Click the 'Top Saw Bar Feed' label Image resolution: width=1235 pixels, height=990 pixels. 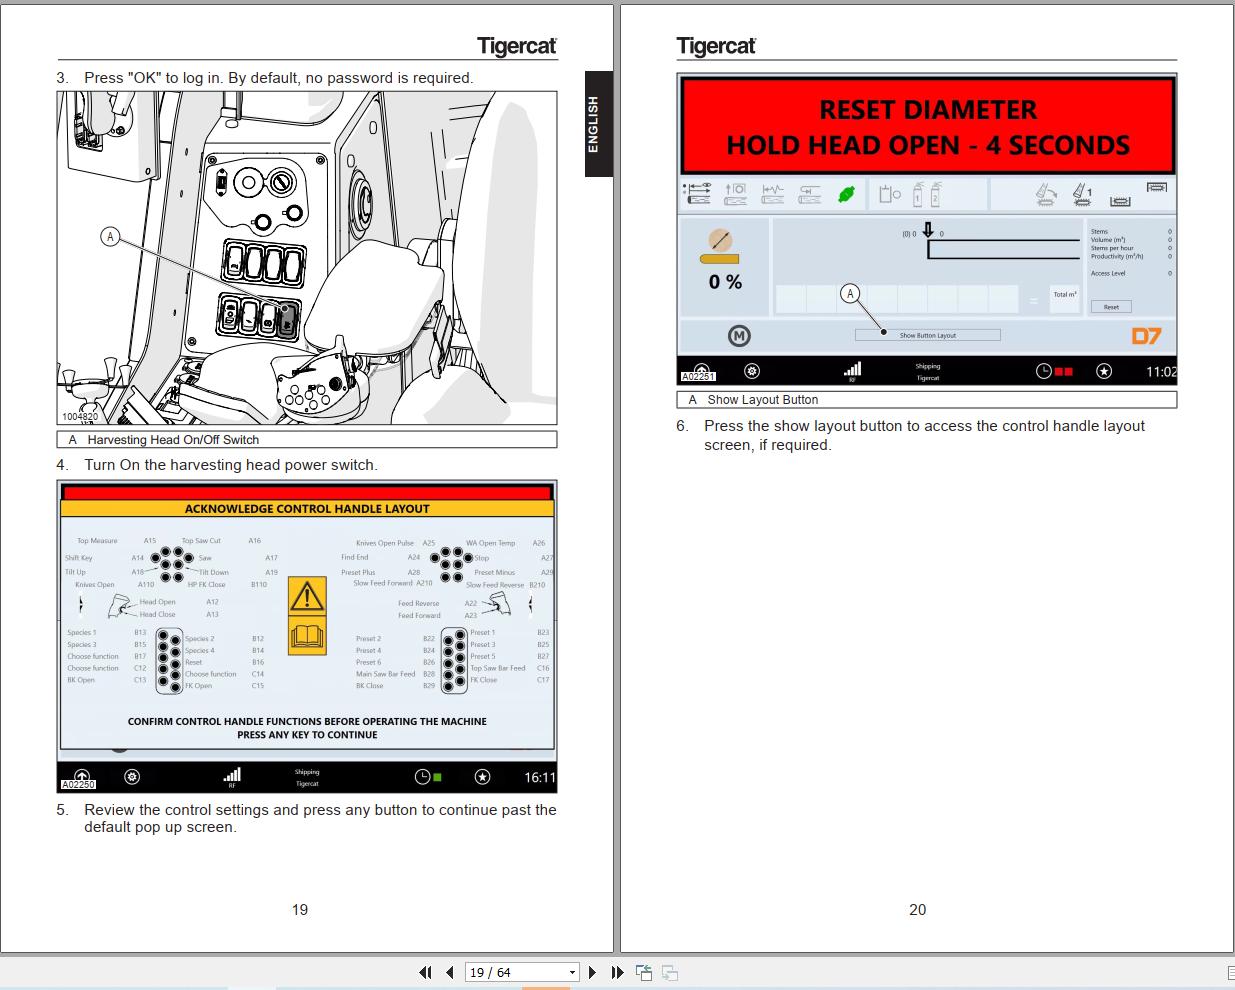[x=498, y=668]
